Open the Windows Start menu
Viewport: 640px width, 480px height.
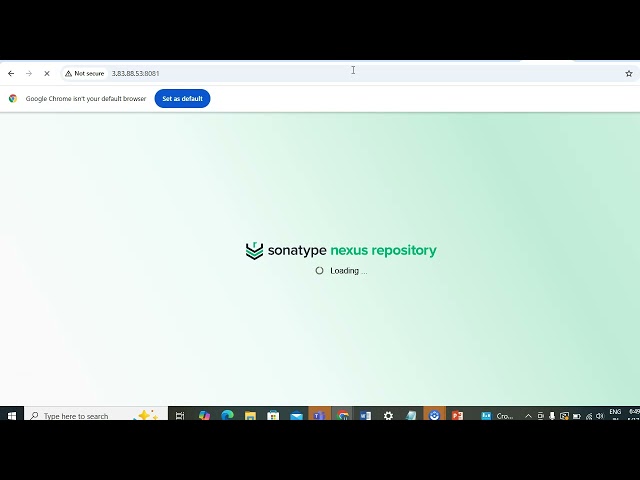[x=11, y=415]
